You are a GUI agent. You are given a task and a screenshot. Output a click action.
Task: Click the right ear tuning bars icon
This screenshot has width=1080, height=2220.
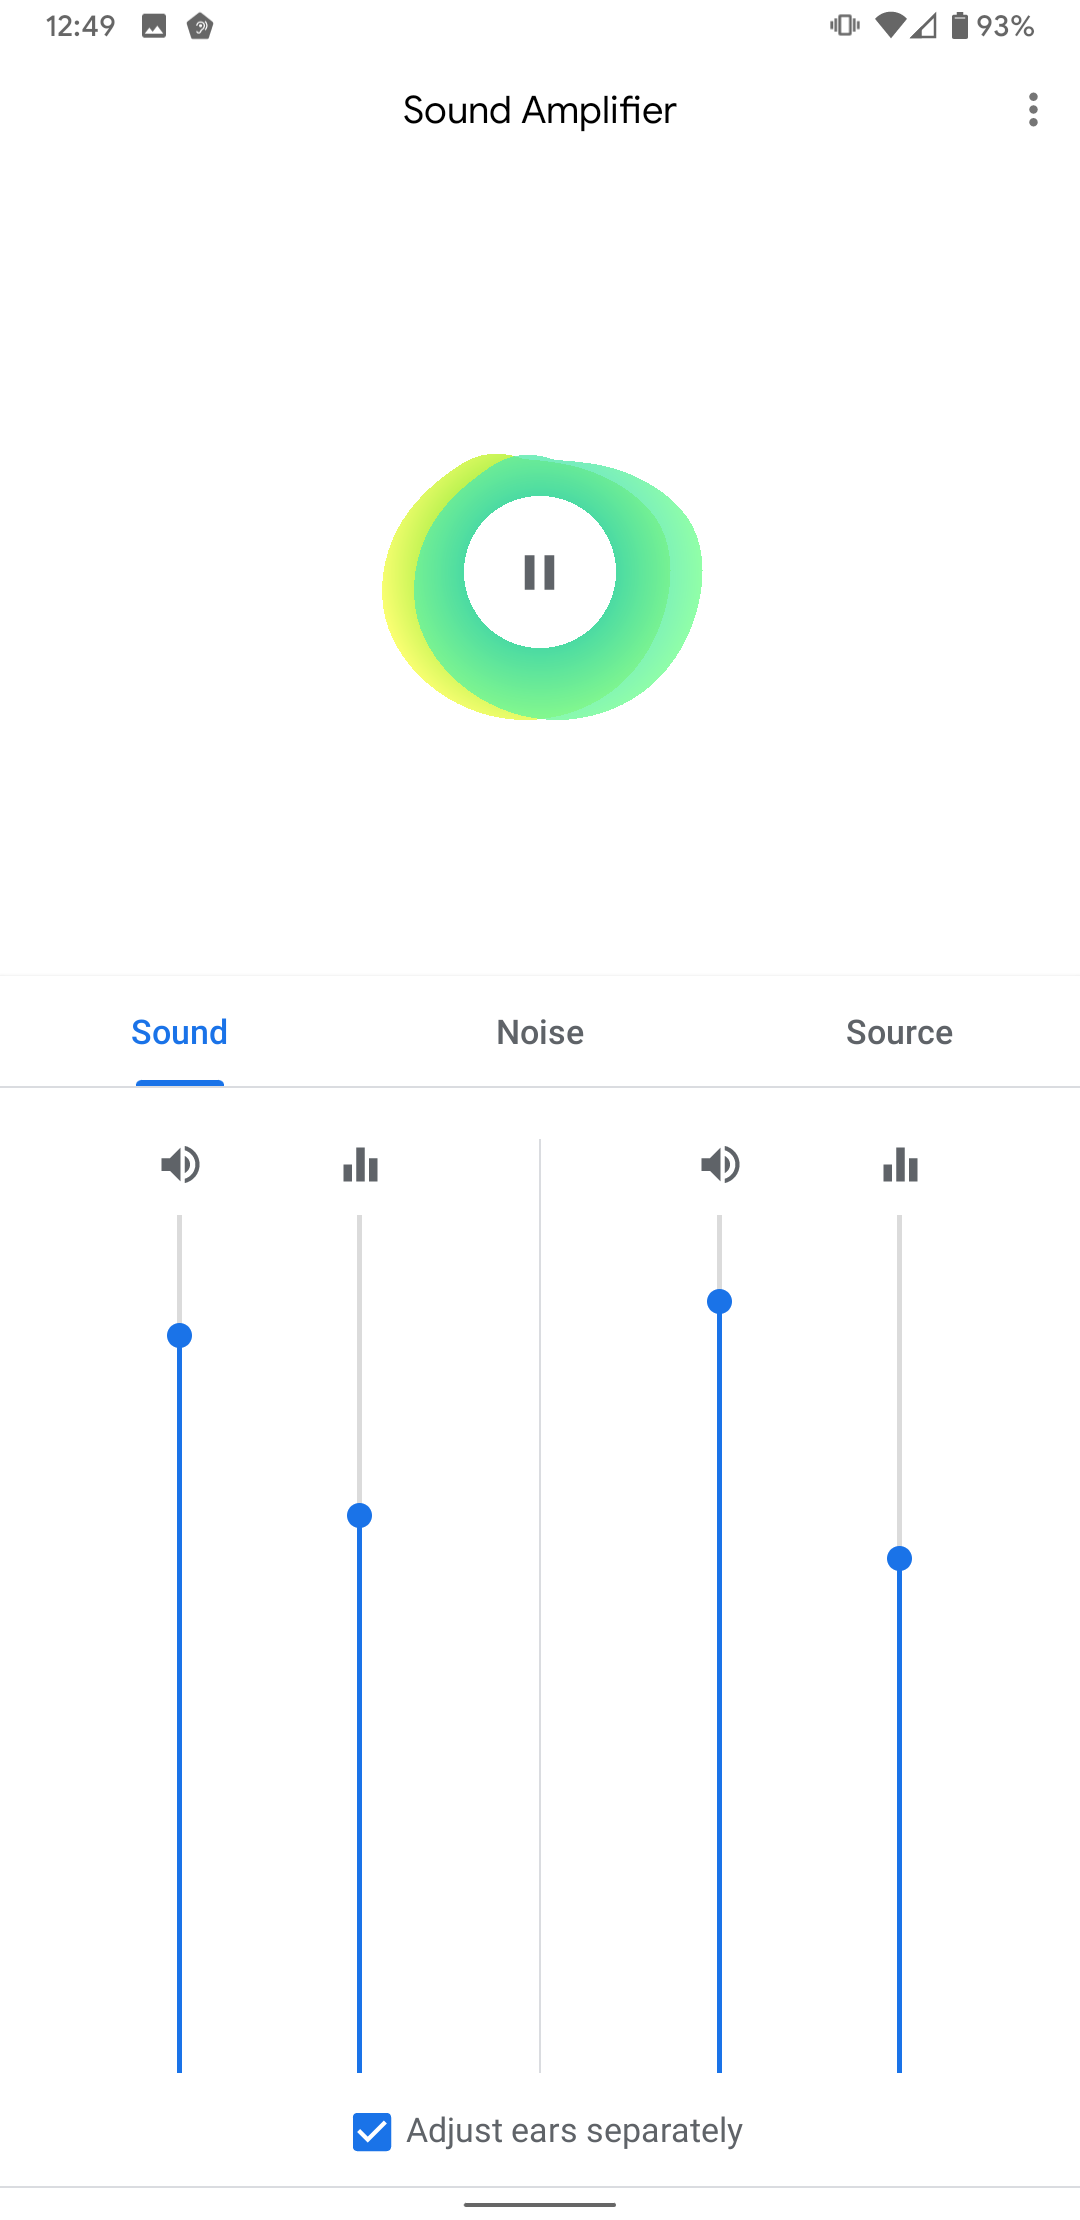(900, 1164)
